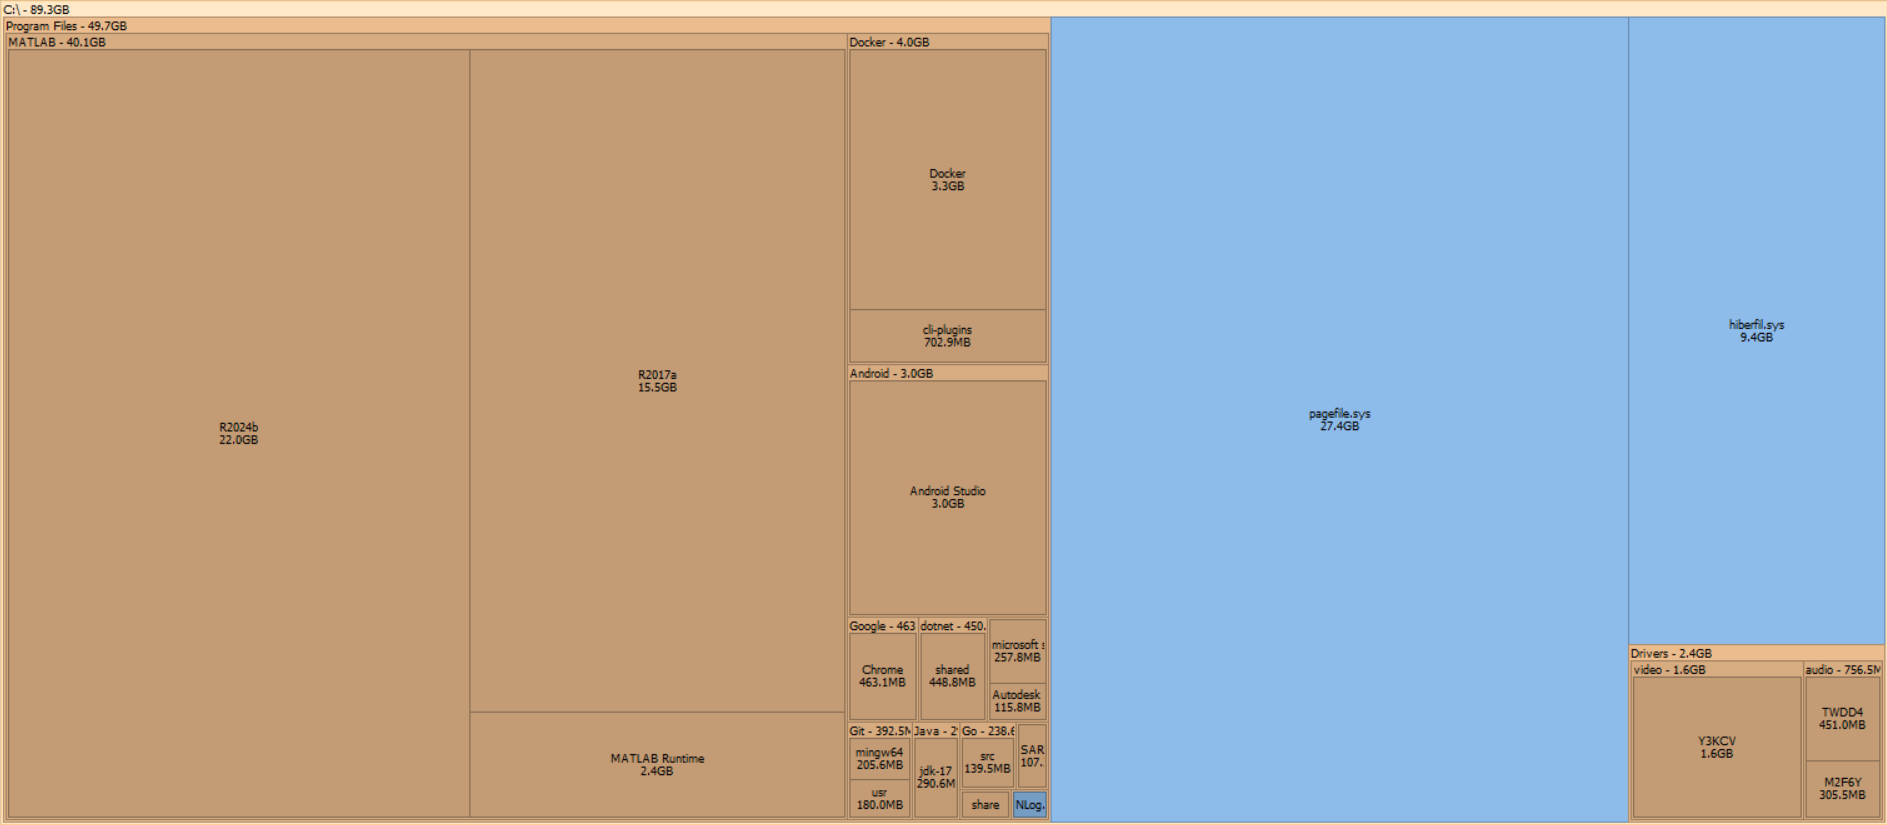Select the src 139.5MB block
The width and height of the screenshot is (1887, 825).
coord(987,763)
